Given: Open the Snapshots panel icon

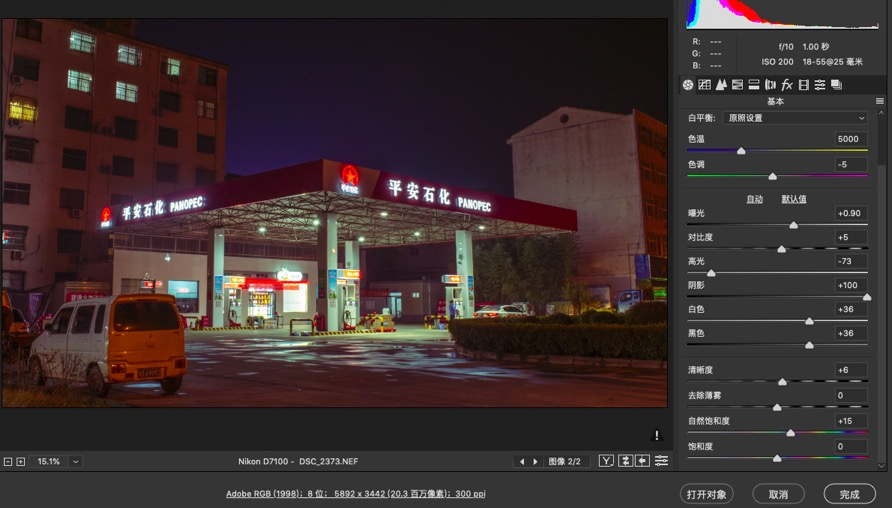Looking at the screenshot, I should tap(836, 85).
